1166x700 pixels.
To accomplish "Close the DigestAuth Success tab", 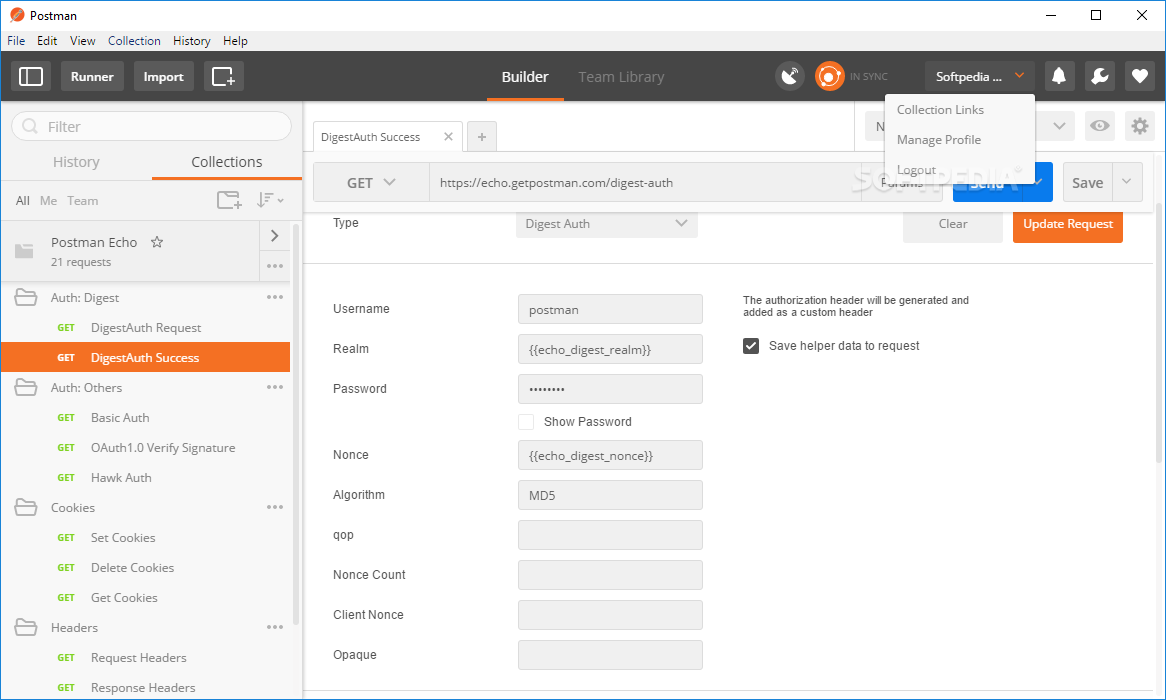I will (448, 136).
